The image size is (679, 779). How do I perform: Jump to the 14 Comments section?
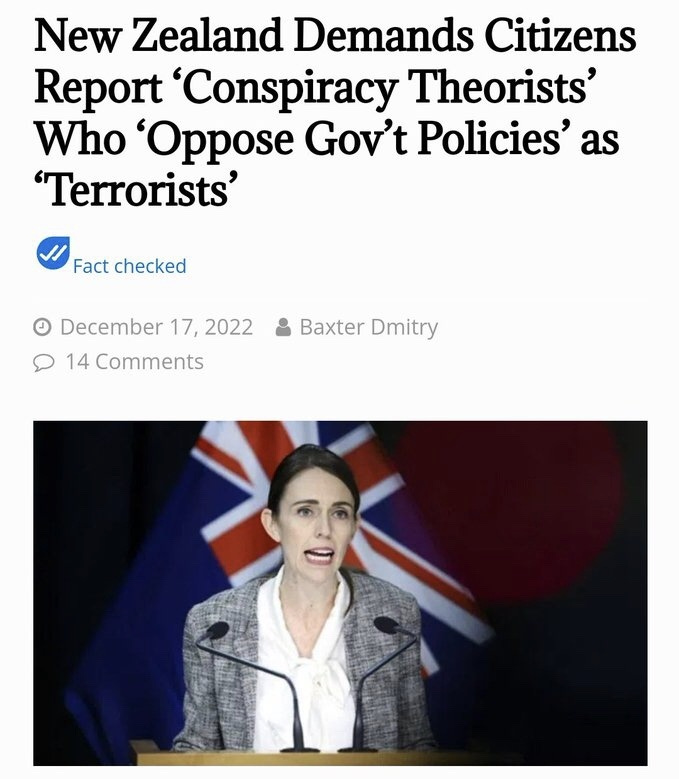pos(135,362)
